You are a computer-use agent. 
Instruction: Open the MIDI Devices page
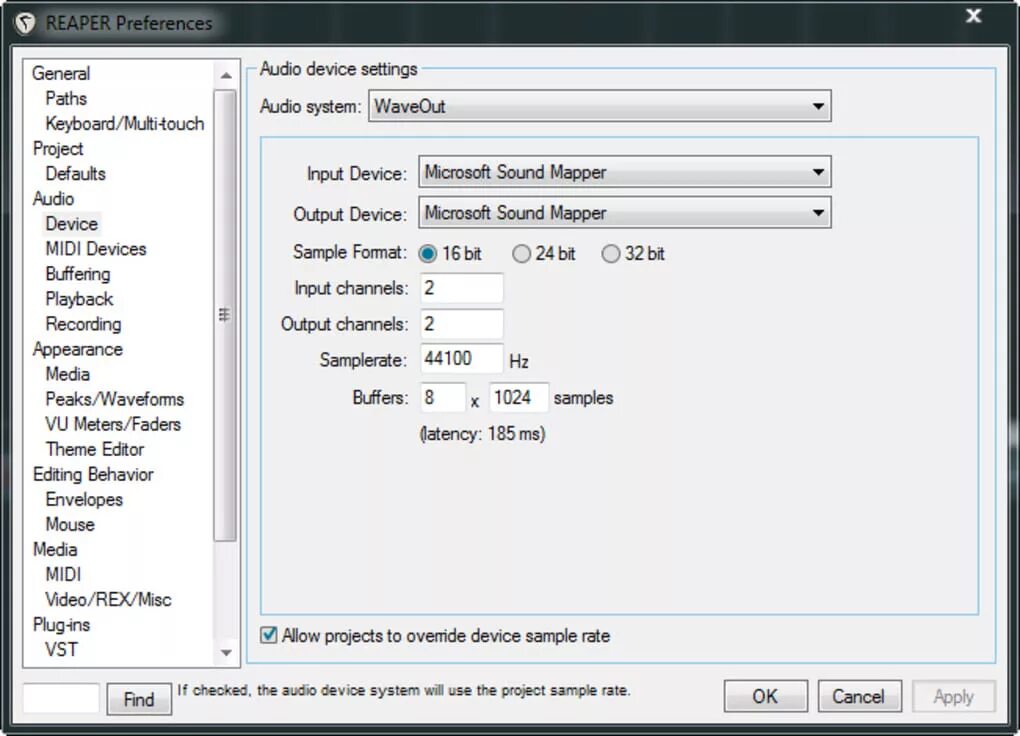coord(96,249)
